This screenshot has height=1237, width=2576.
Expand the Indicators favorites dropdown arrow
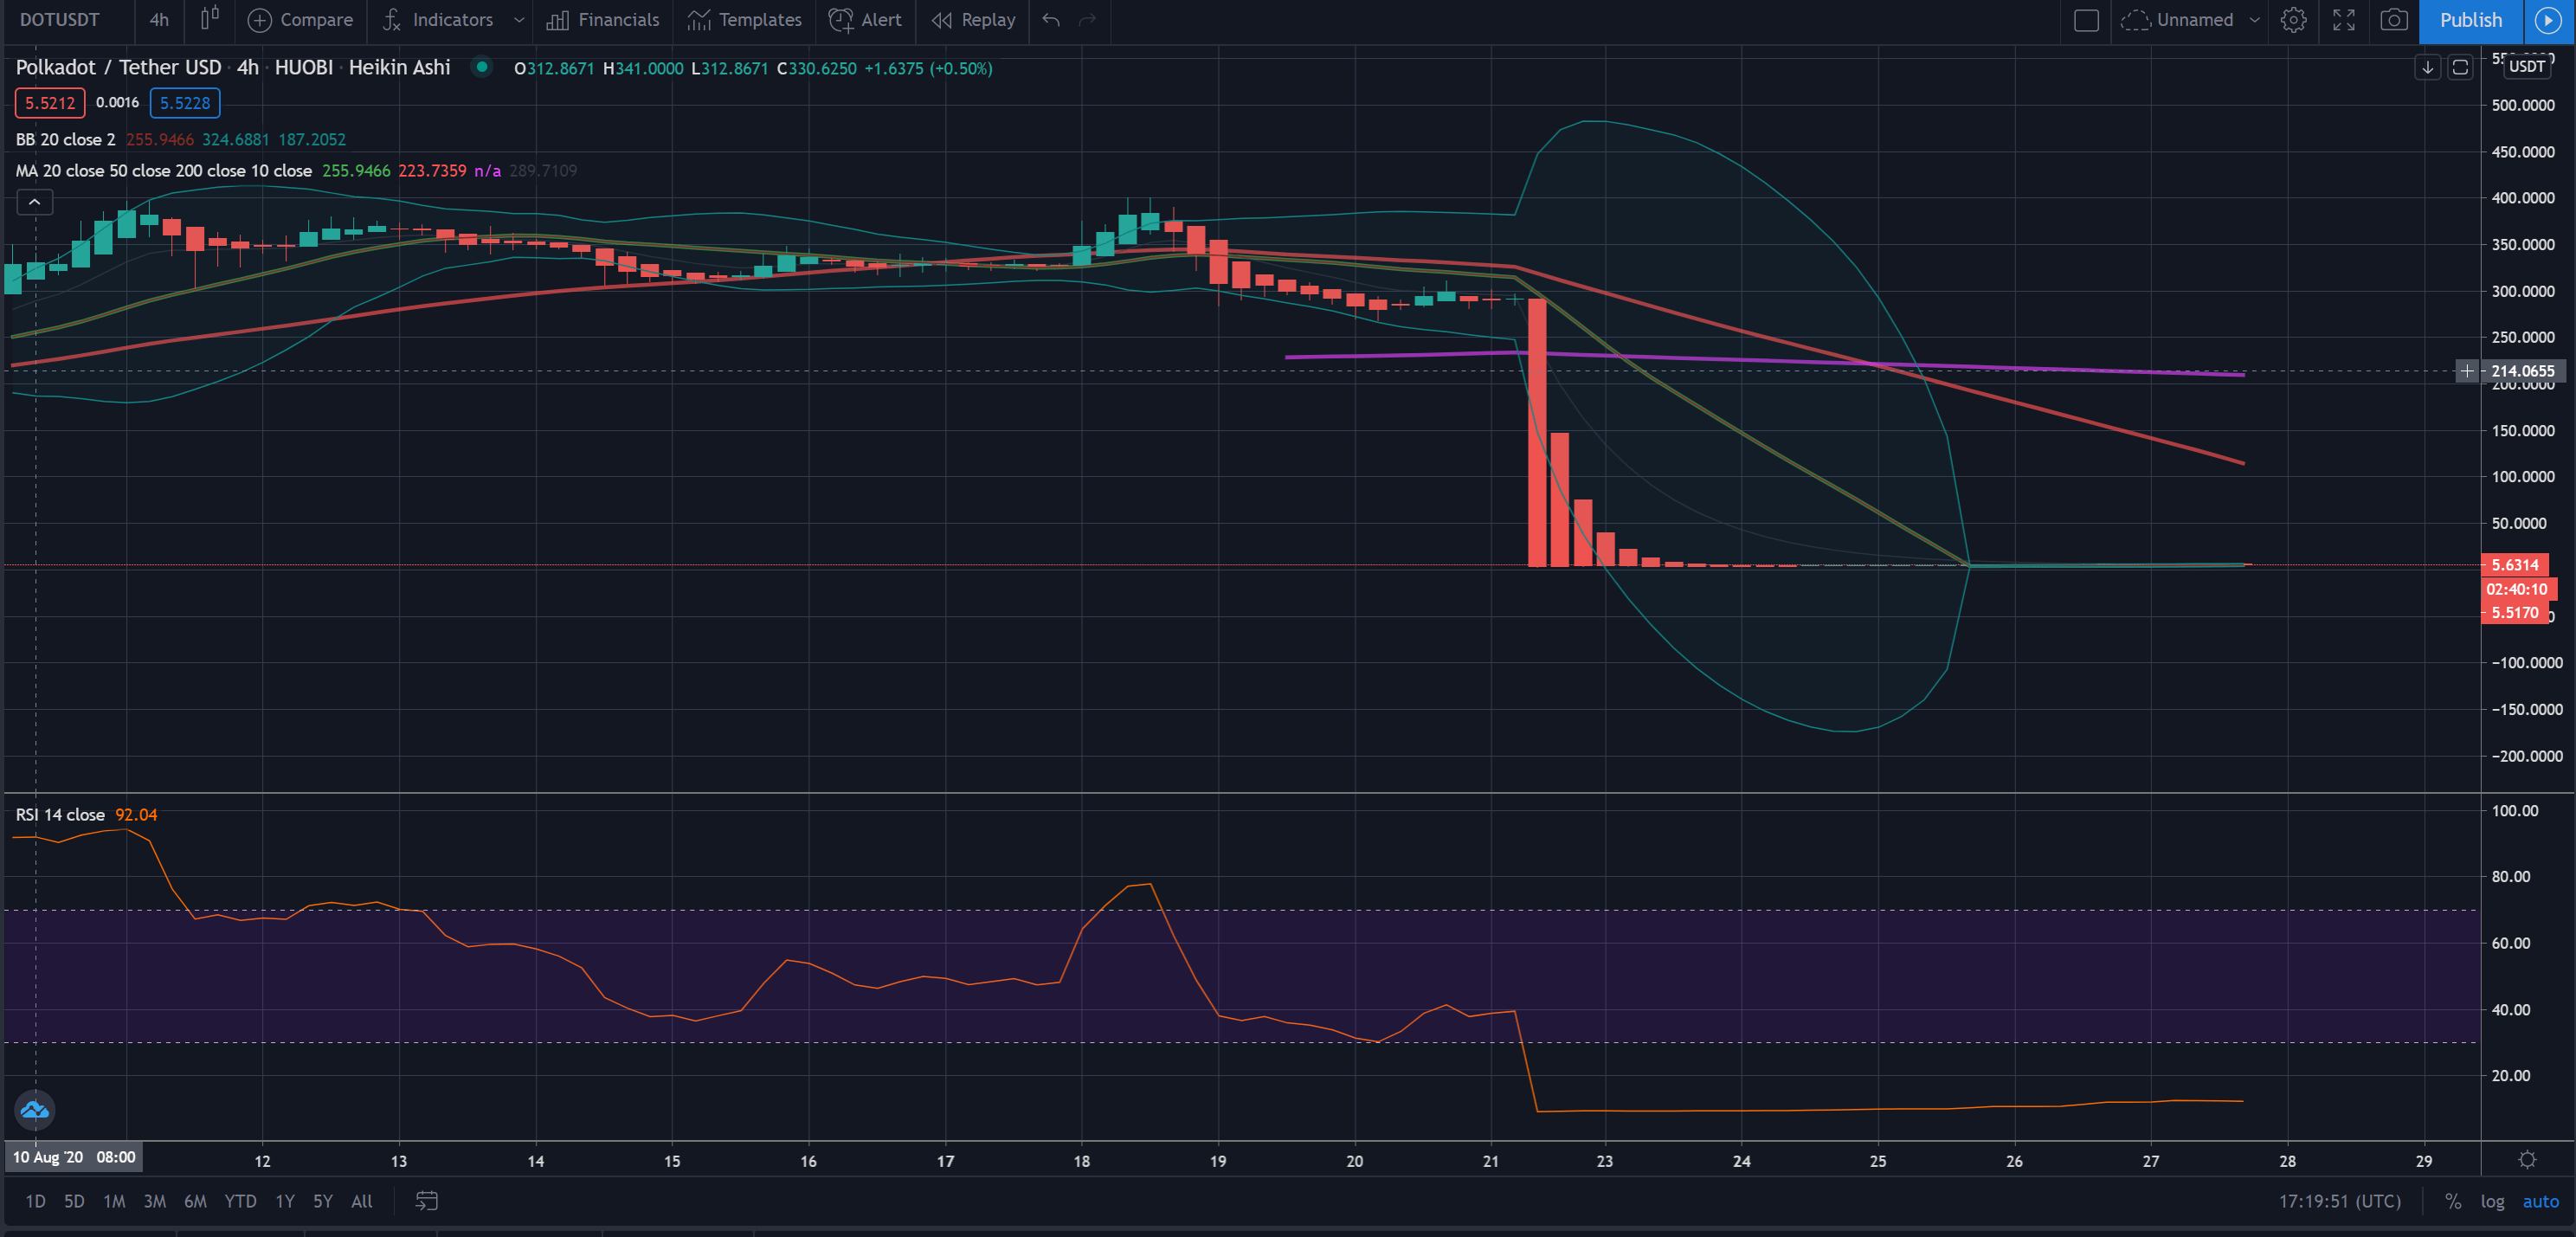tap(518, 19)
